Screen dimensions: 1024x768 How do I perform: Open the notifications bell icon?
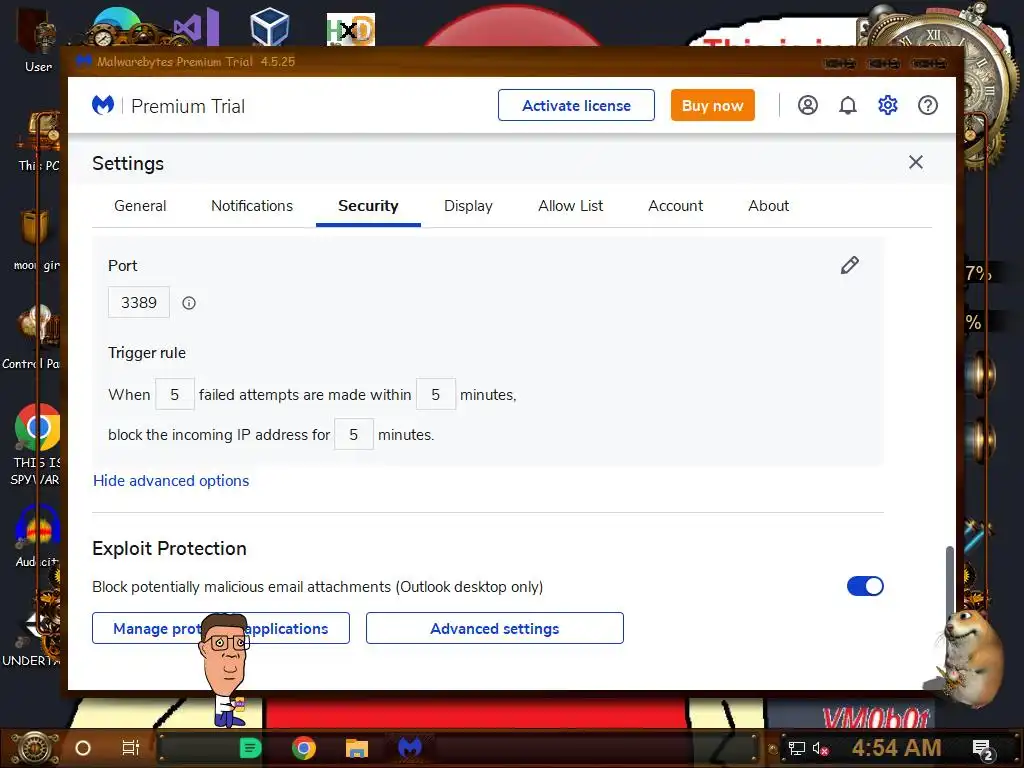click(x=848, y=105)
